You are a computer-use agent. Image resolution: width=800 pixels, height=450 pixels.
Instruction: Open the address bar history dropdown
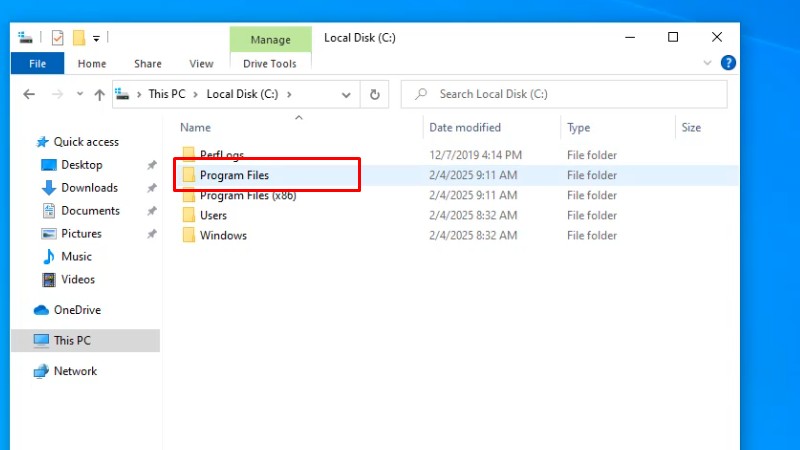[x=346, y=94]
